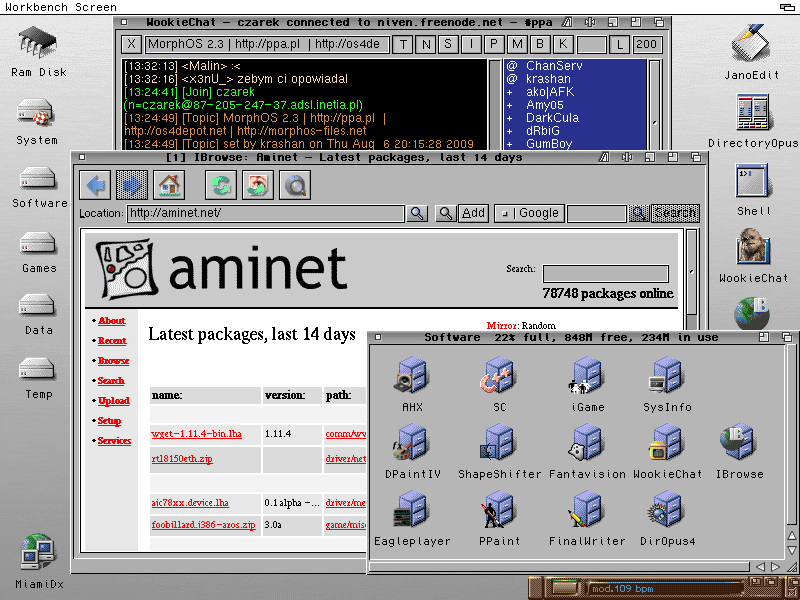Screen dimensions: 800x600
Task: Click magnifier button right of Location field
Action: (x=417, y=213)
